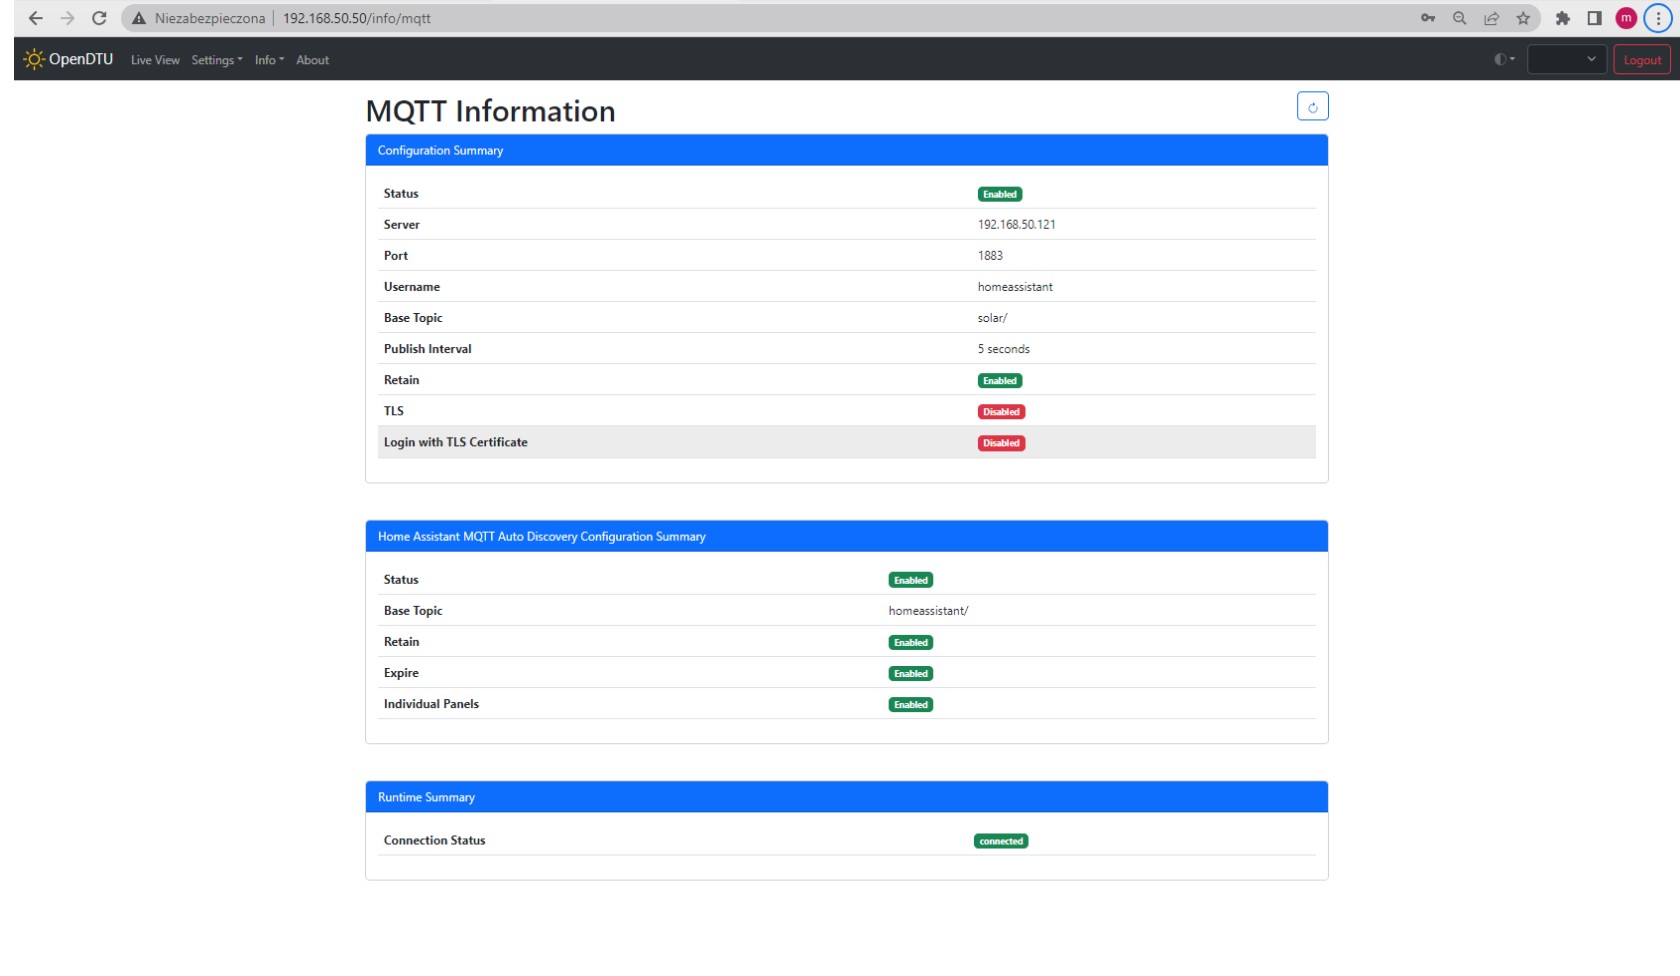Click the OpenDTU sun logo
Screen dimensions: 1680x976
[35, 60]
